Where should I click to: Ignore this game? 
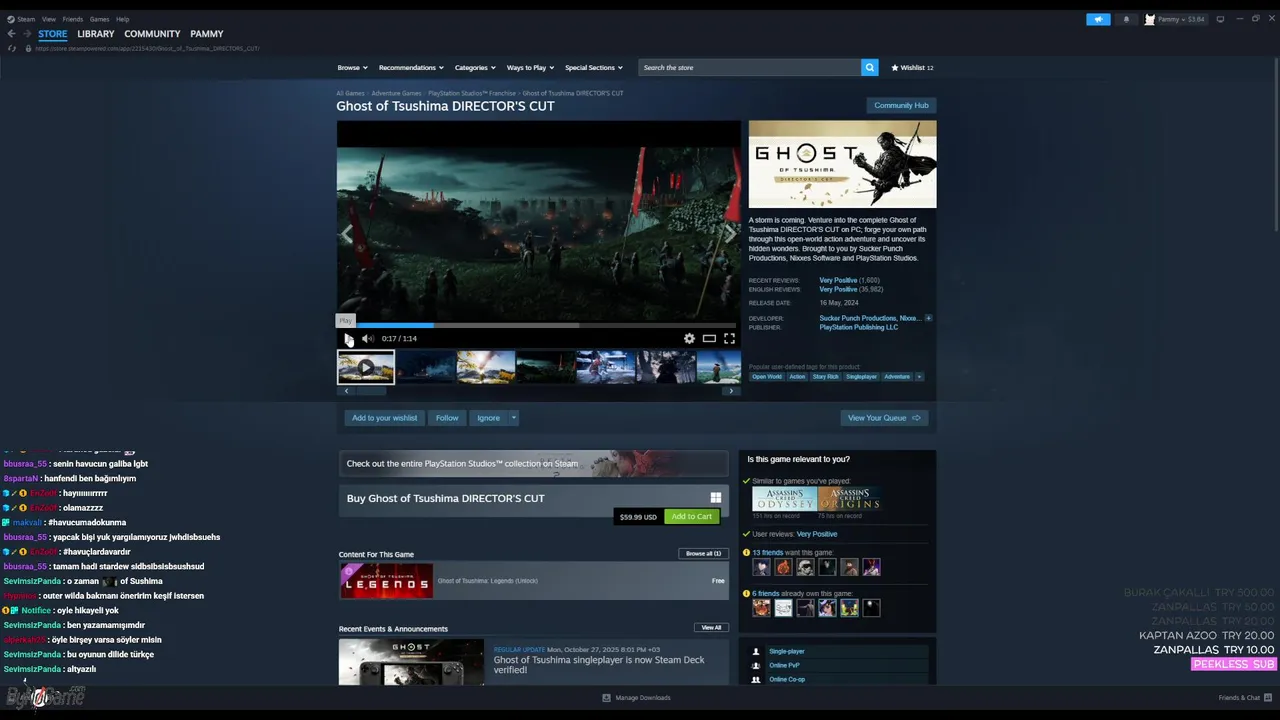[x=488, y=418]
